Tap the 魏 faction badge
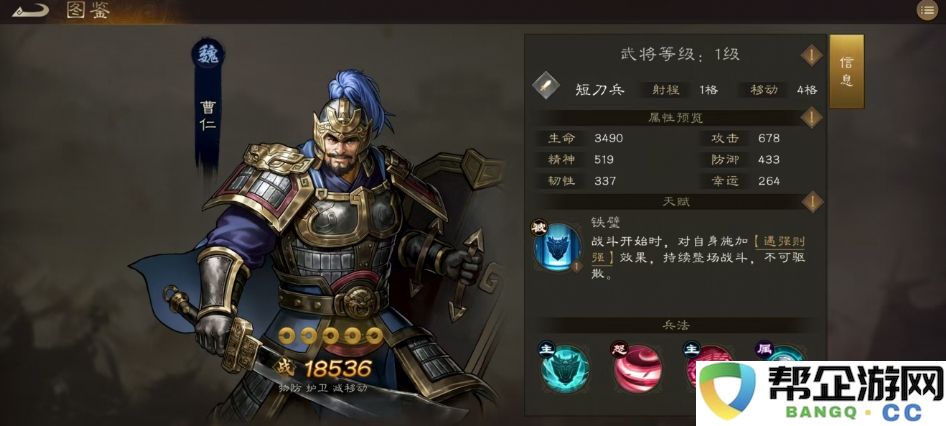Viewport: 946px width, 426px height. click(208, 56)
